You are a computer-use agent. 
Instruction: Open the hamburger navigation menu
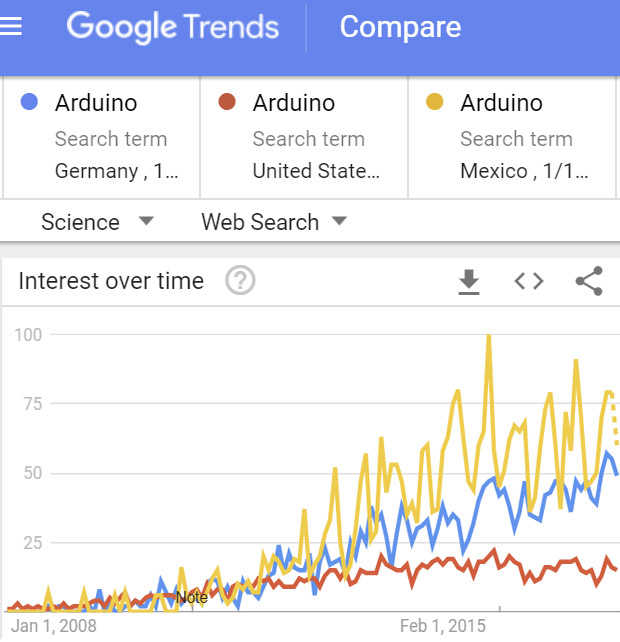pos(11,27)
